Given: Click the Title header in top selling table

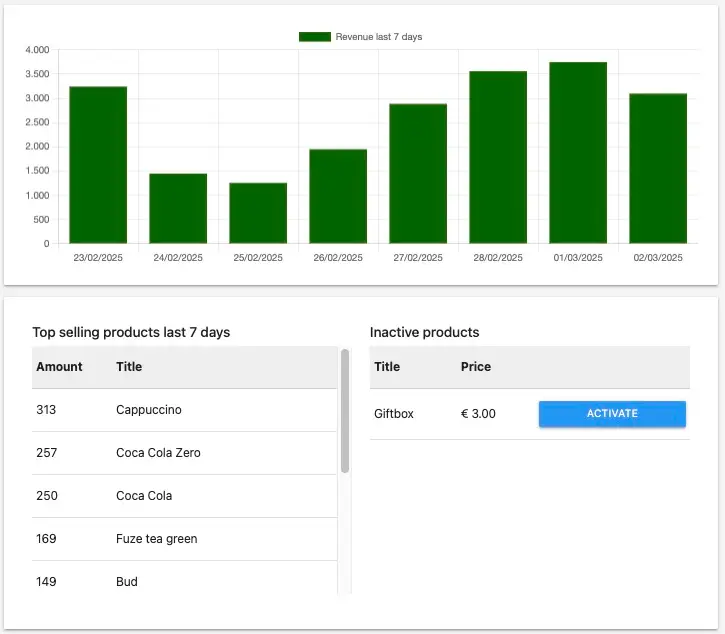Looking at the screenshot, I should (129, 367).
